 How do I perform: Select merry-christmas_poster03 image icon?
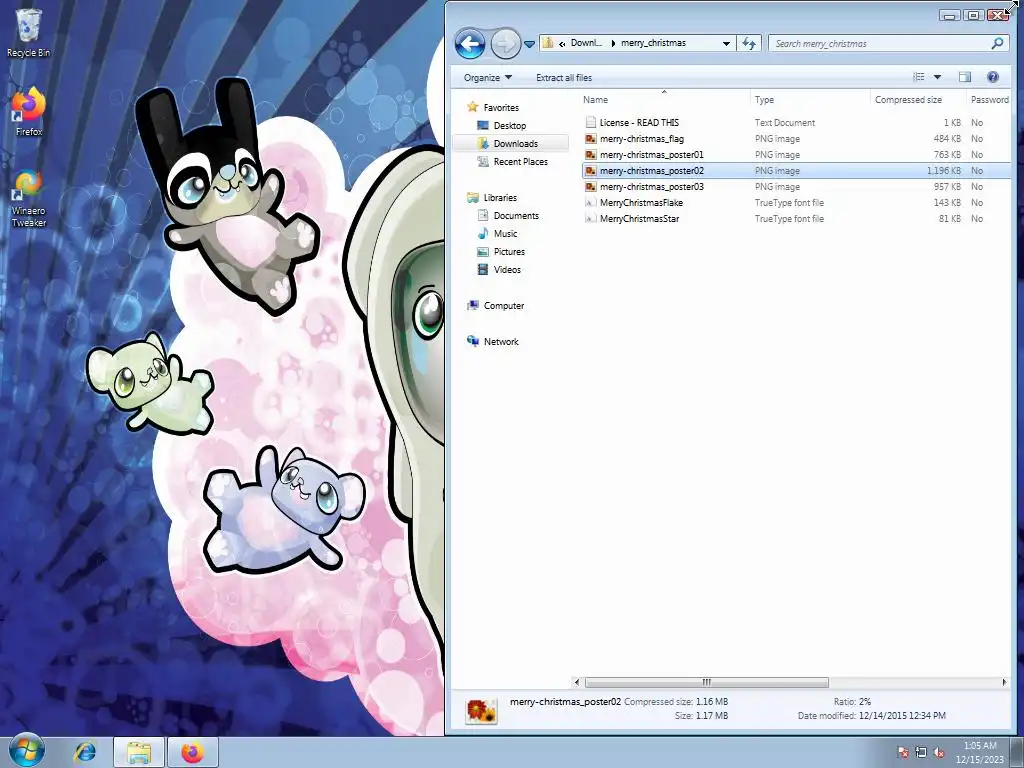click(x=590, y=186)
